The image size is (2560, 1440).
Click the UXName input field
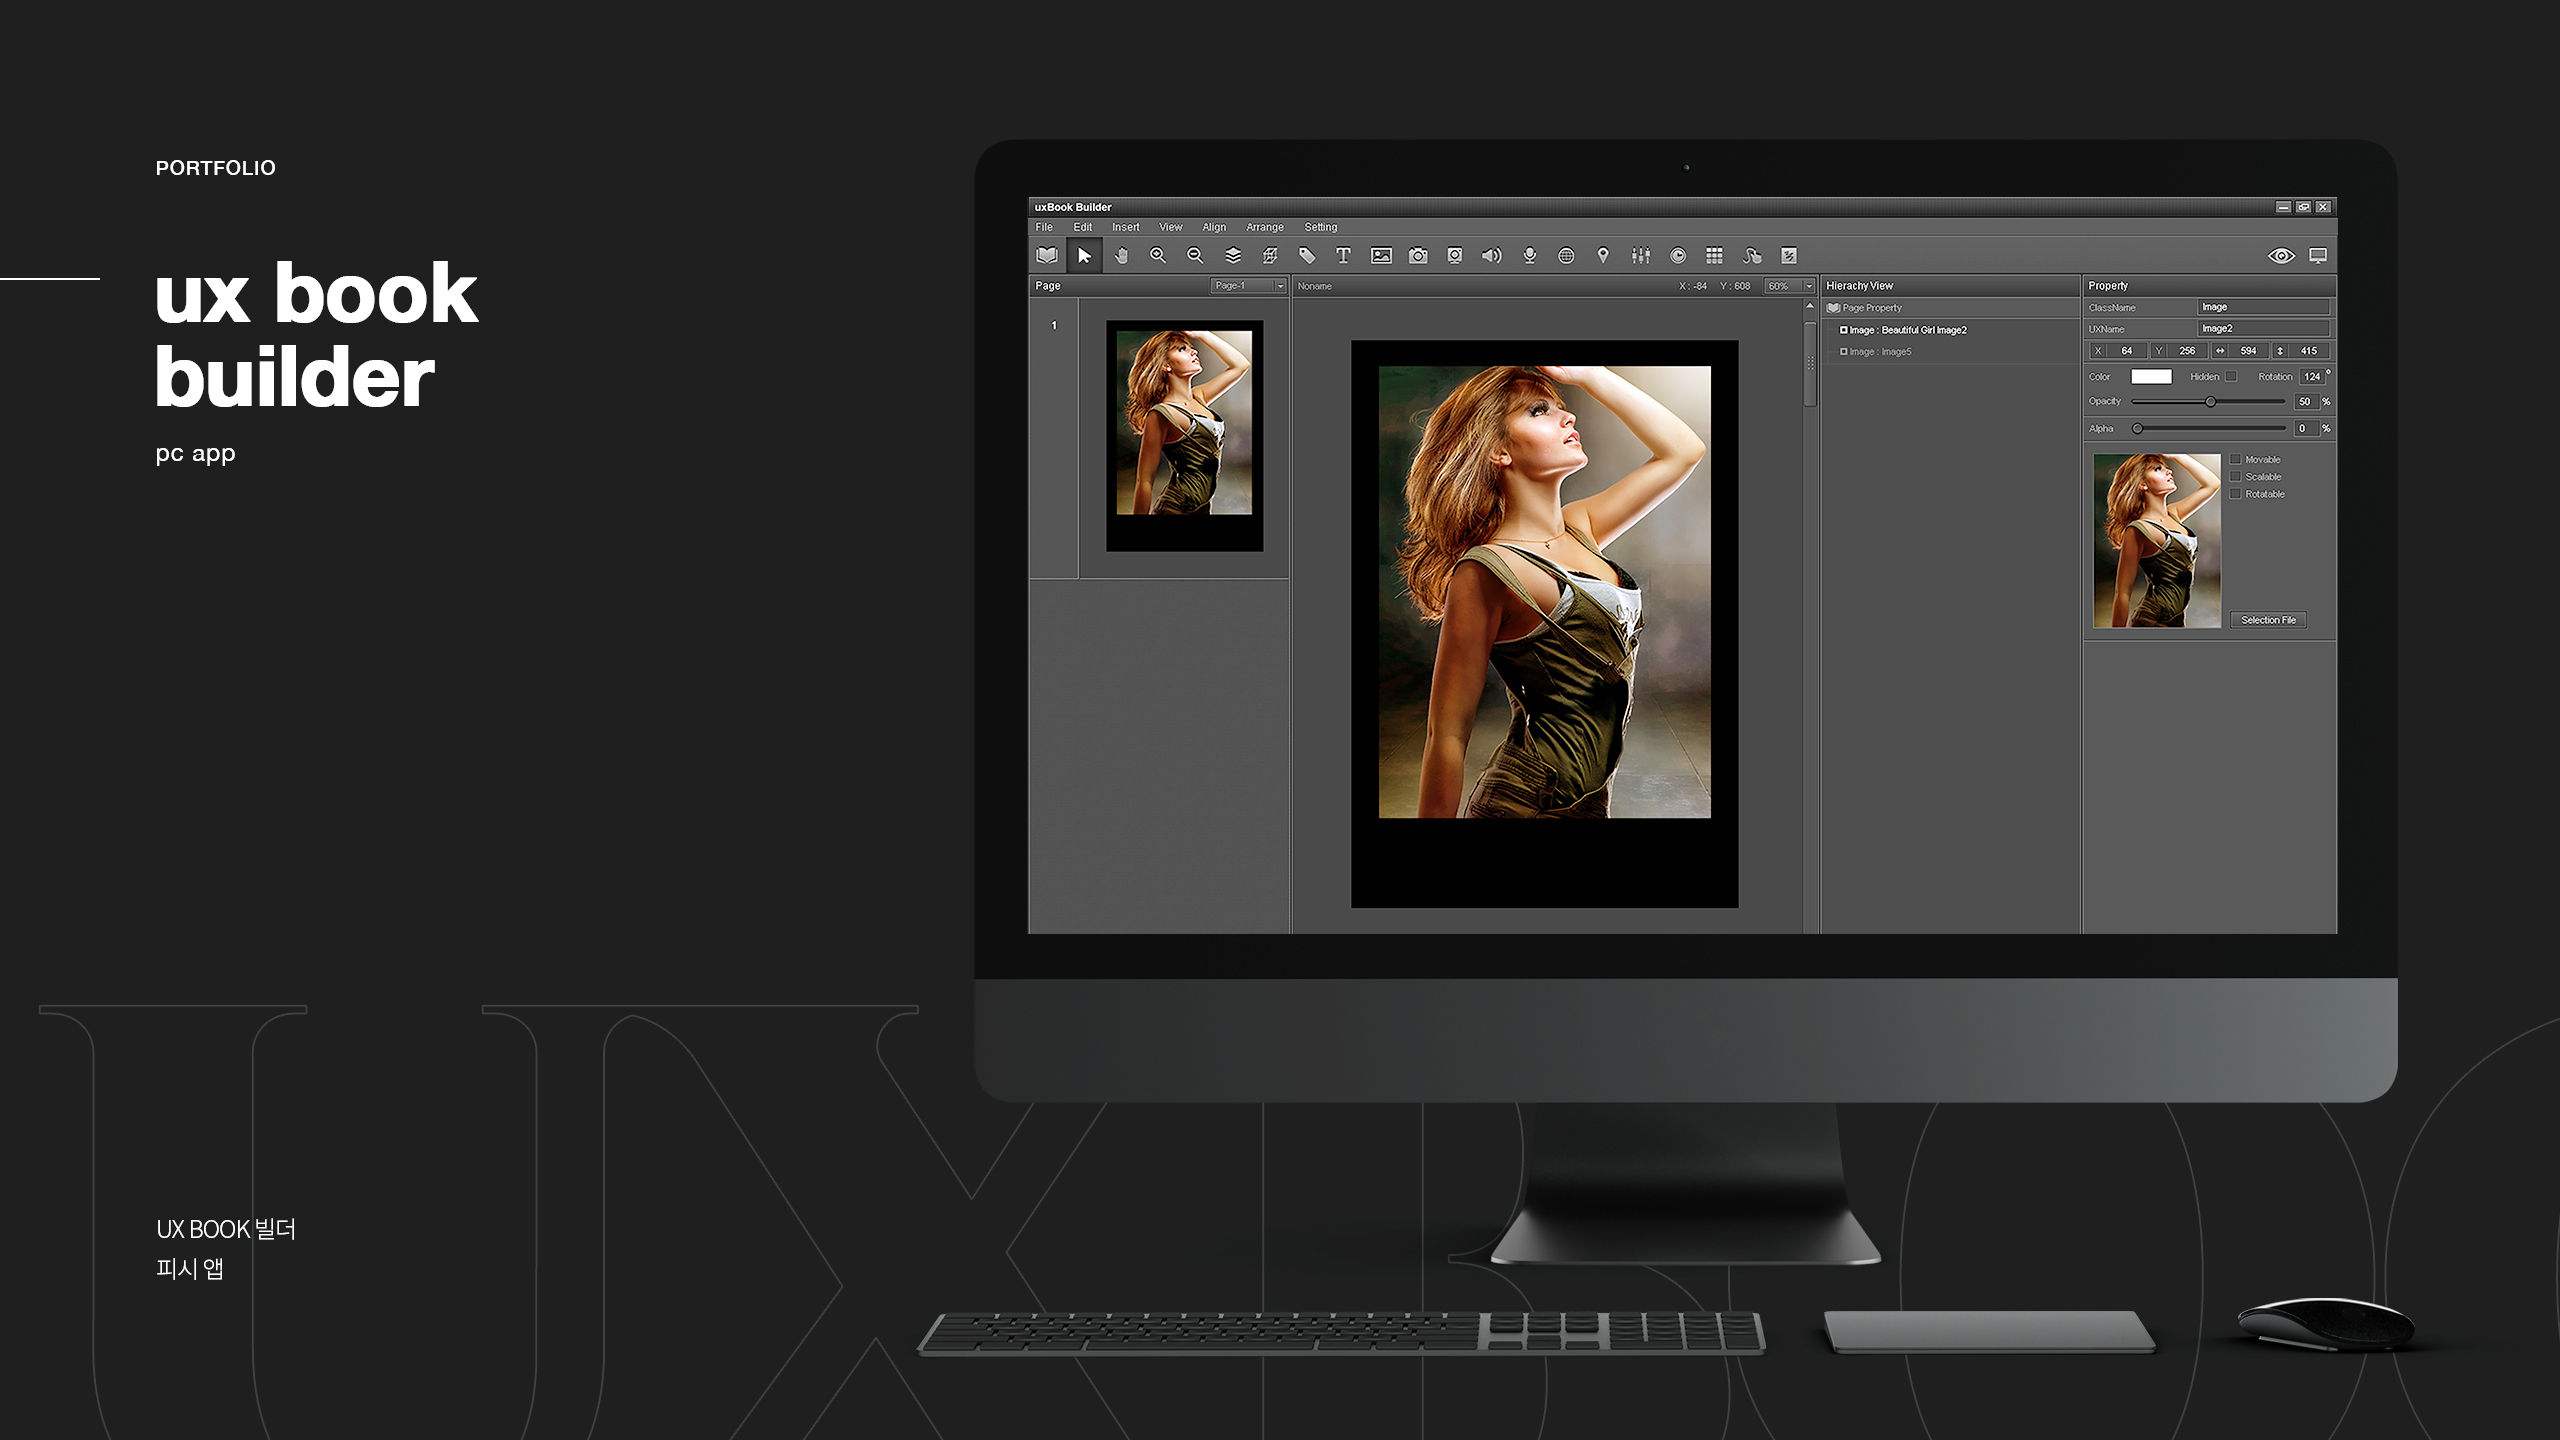pos(2264,329)
